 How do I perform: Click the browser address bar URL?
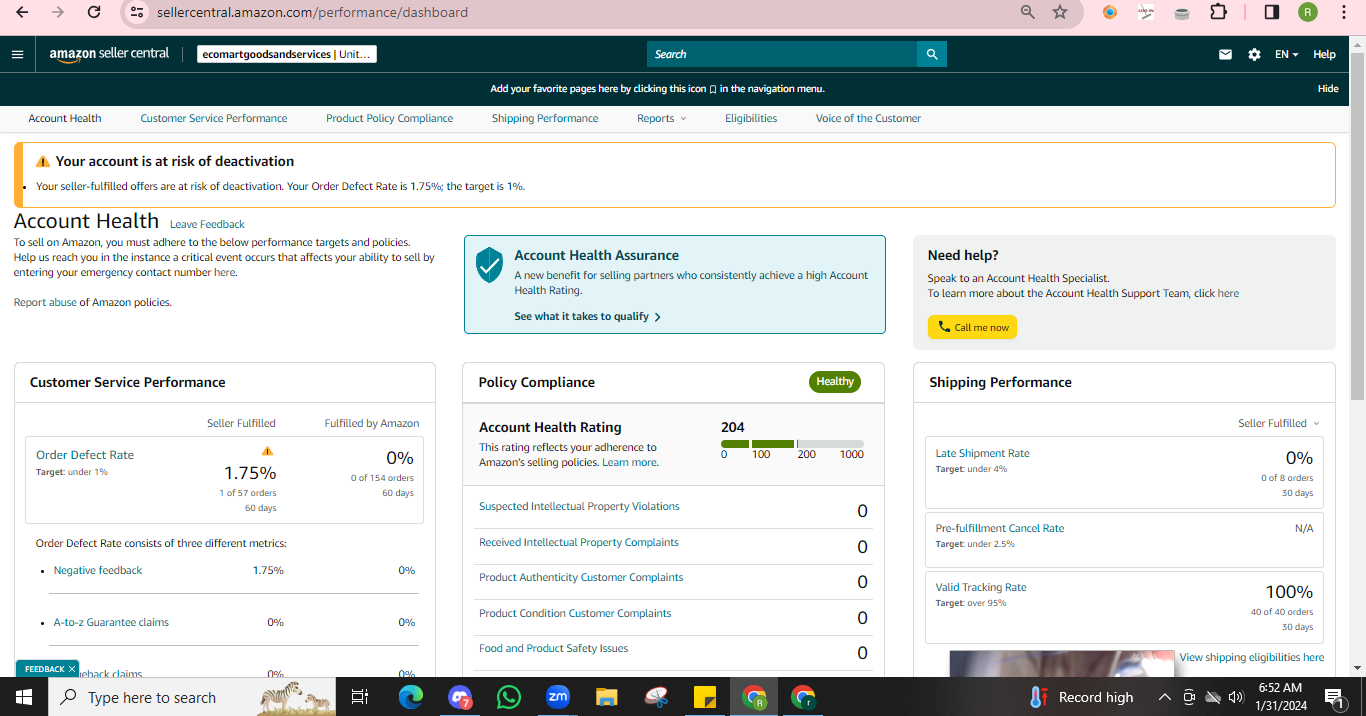312,12
